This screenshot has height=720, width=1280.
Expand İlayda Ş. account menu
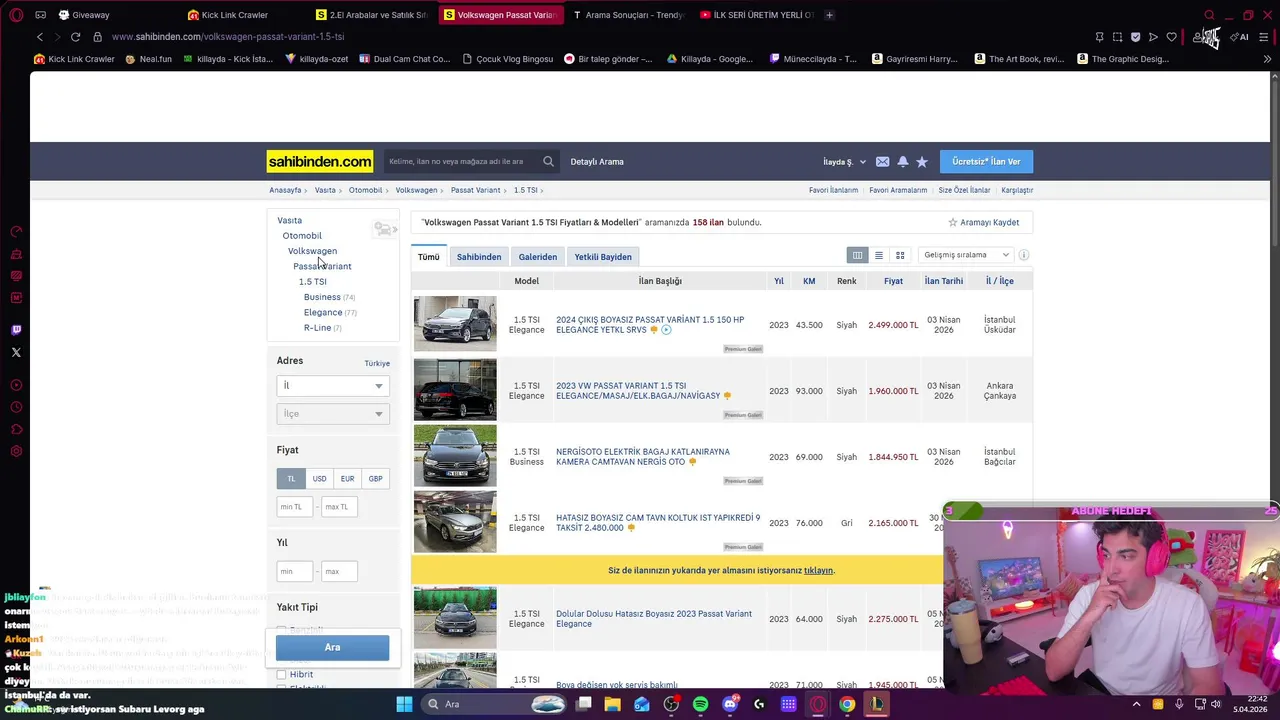click(844, 162)
